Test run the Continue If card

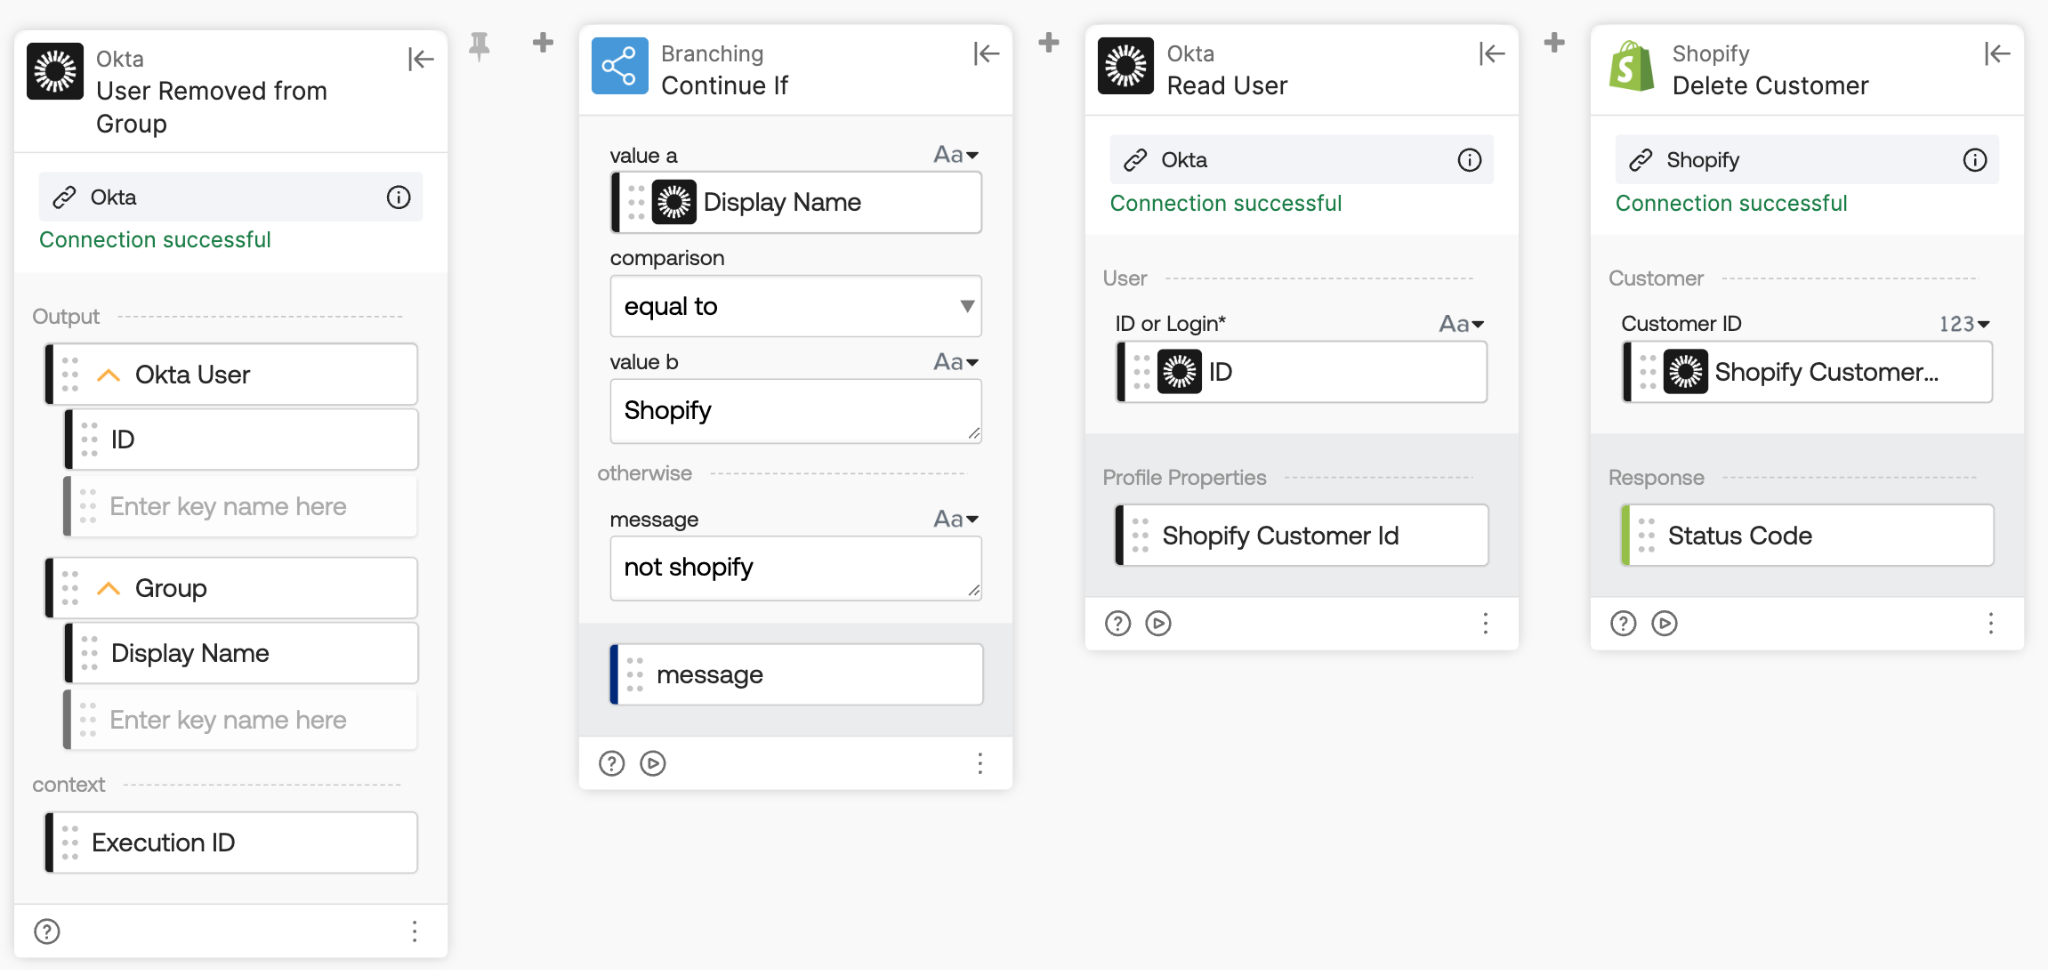point(653,763)
